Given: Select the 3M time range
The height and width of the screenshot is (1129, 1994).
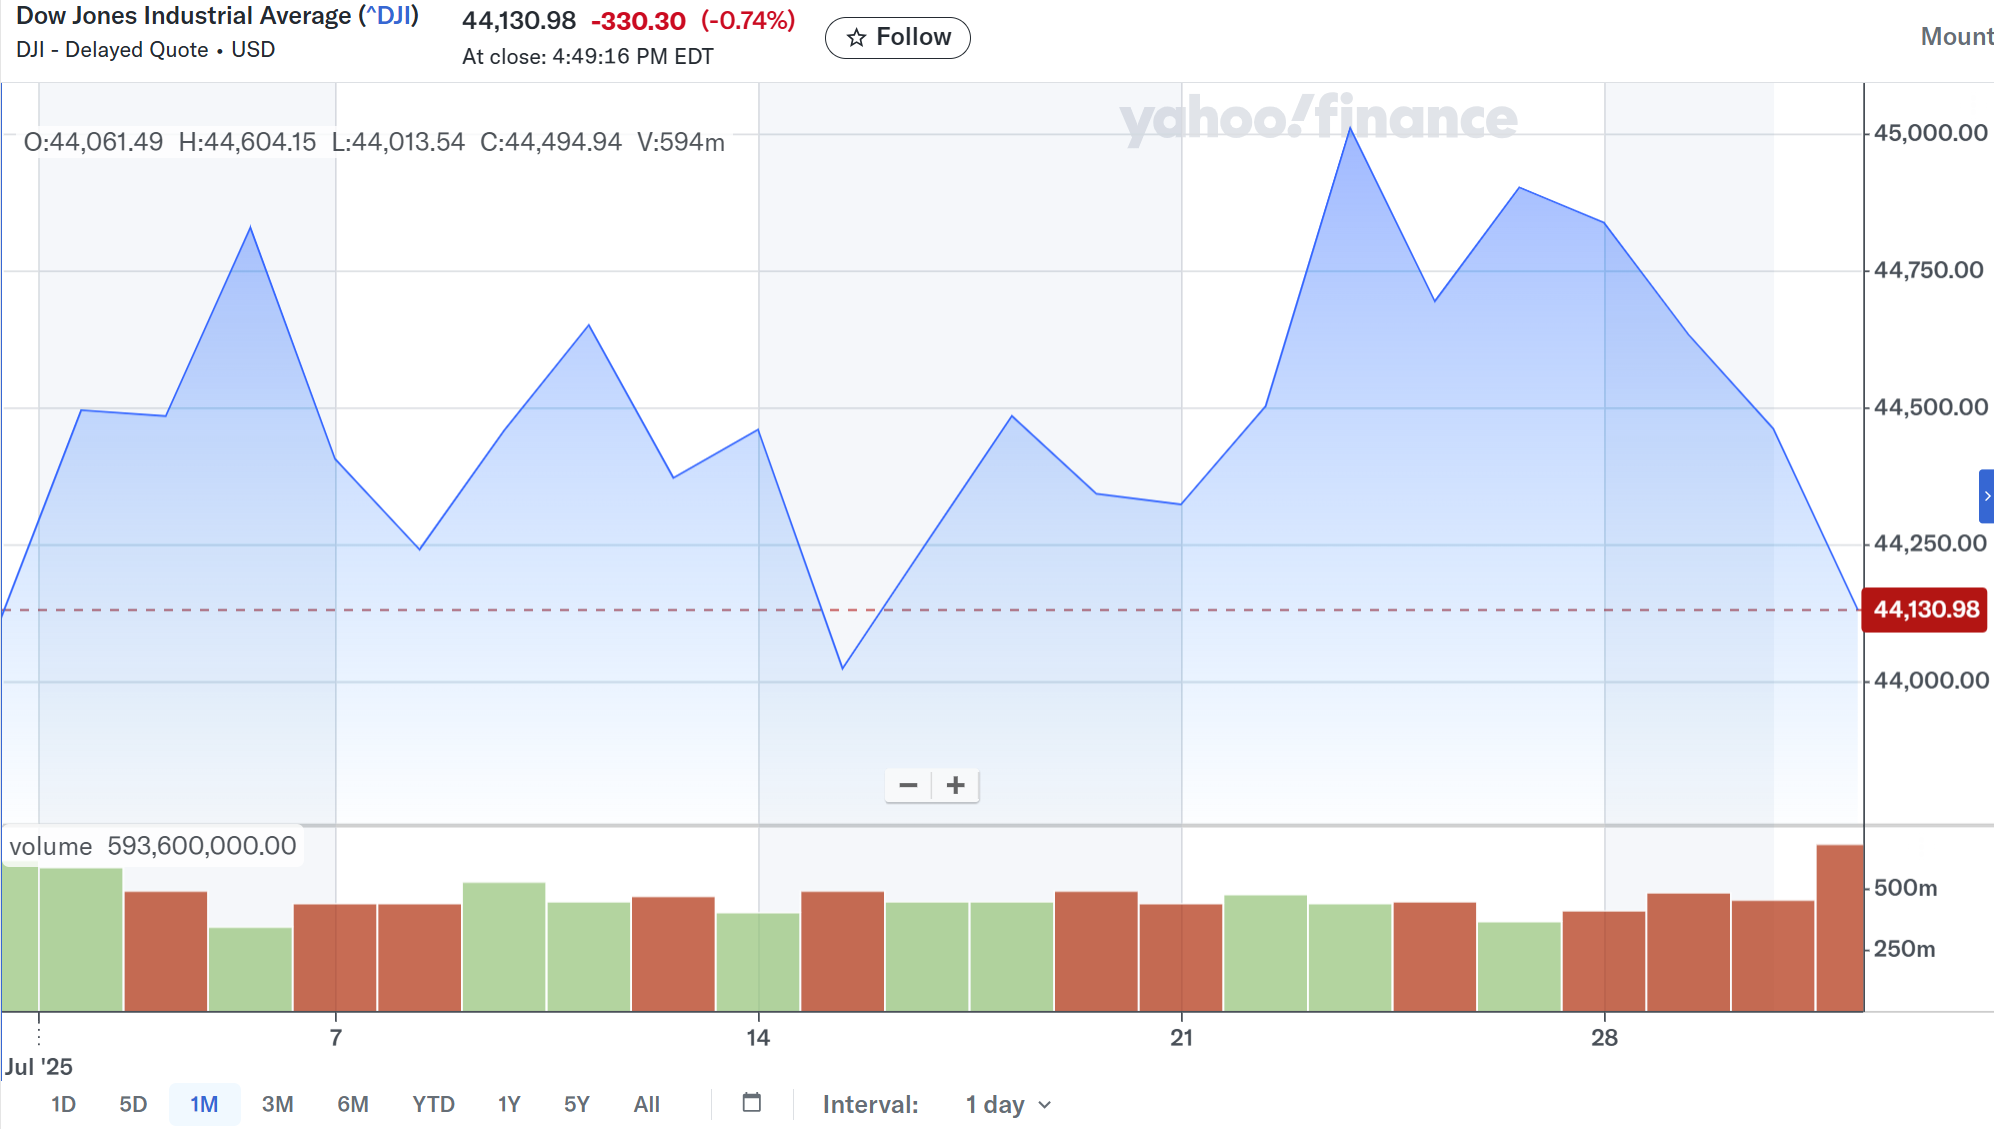Looking at the screenshot, I should (277, 1104).
